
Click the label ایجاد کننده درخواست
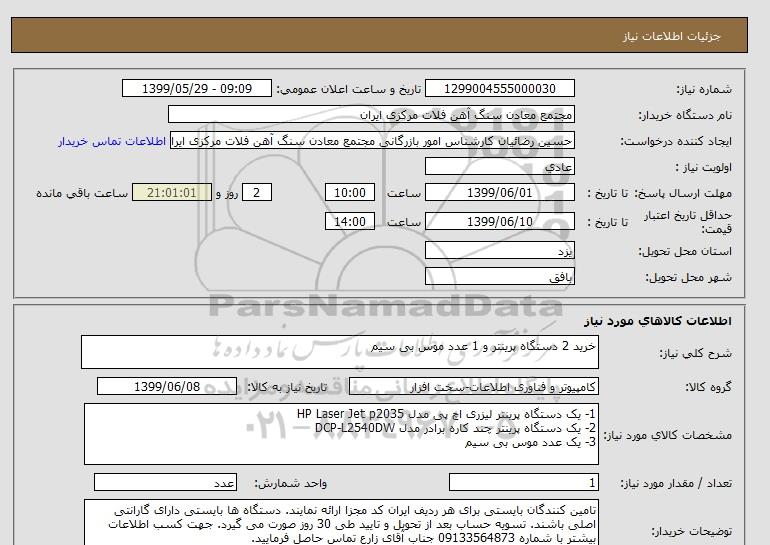pyautogui.click(x=676, y=141)
